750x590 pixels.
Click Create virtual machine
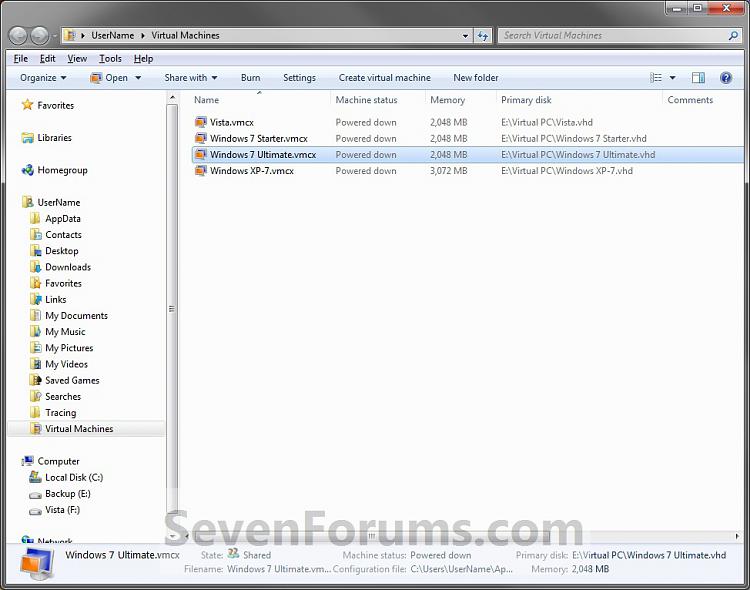click(385, 78)
